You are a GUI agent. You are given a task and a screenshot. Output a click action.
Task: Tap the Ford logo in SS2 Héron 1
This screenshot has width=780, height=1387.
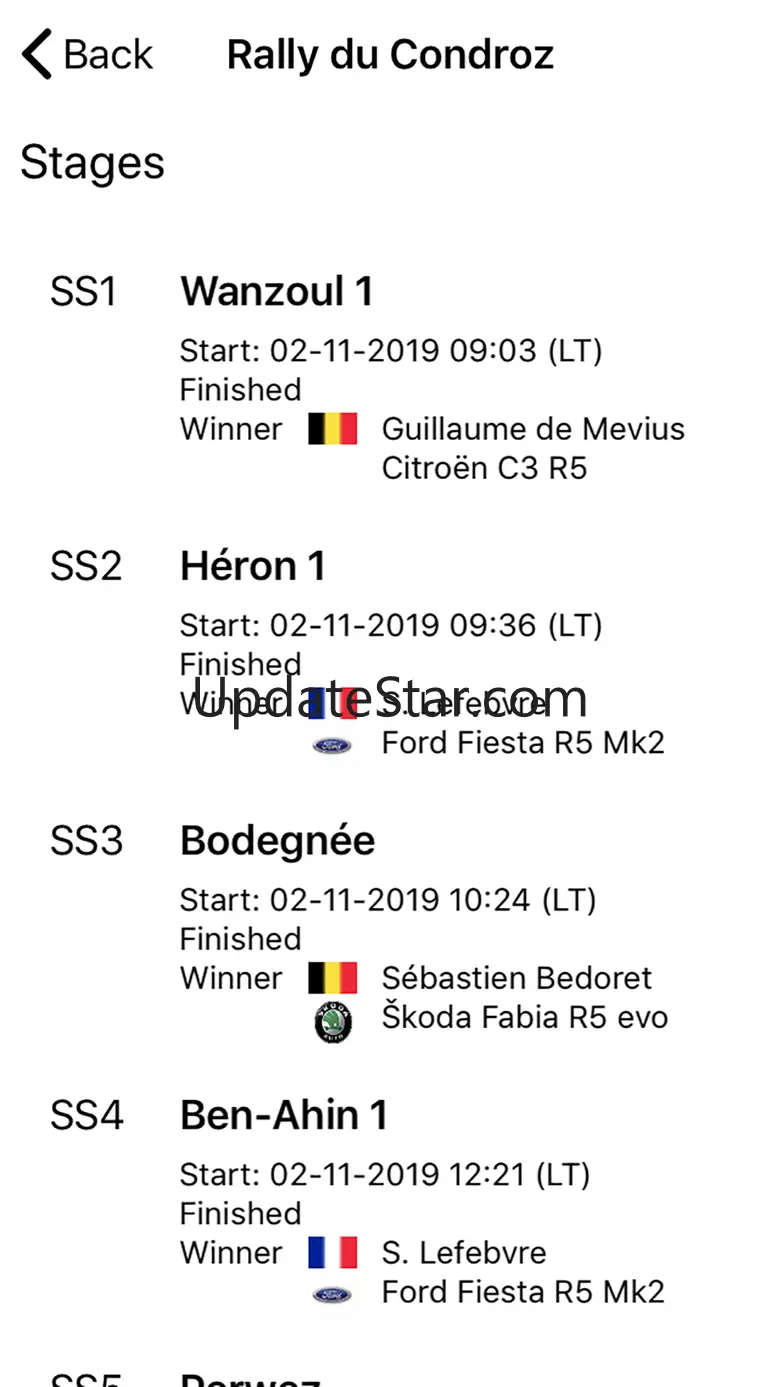click(332, 745)
